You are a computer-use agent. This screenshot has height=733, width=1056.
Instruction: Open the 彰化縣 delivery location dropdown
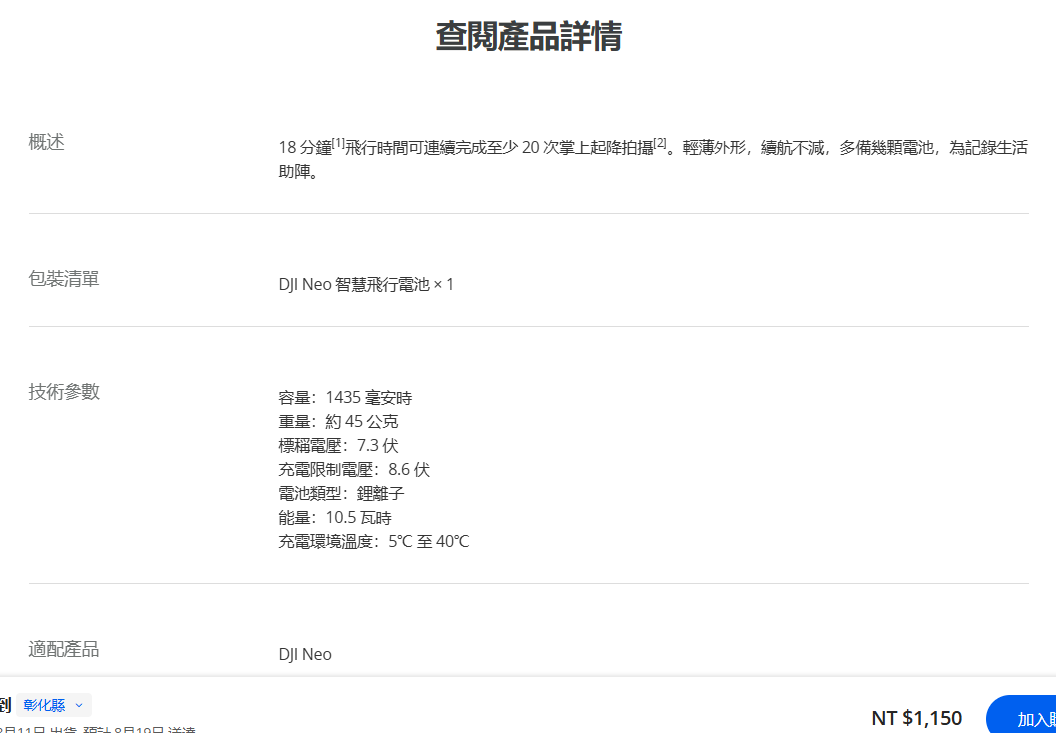click(54, 705)
